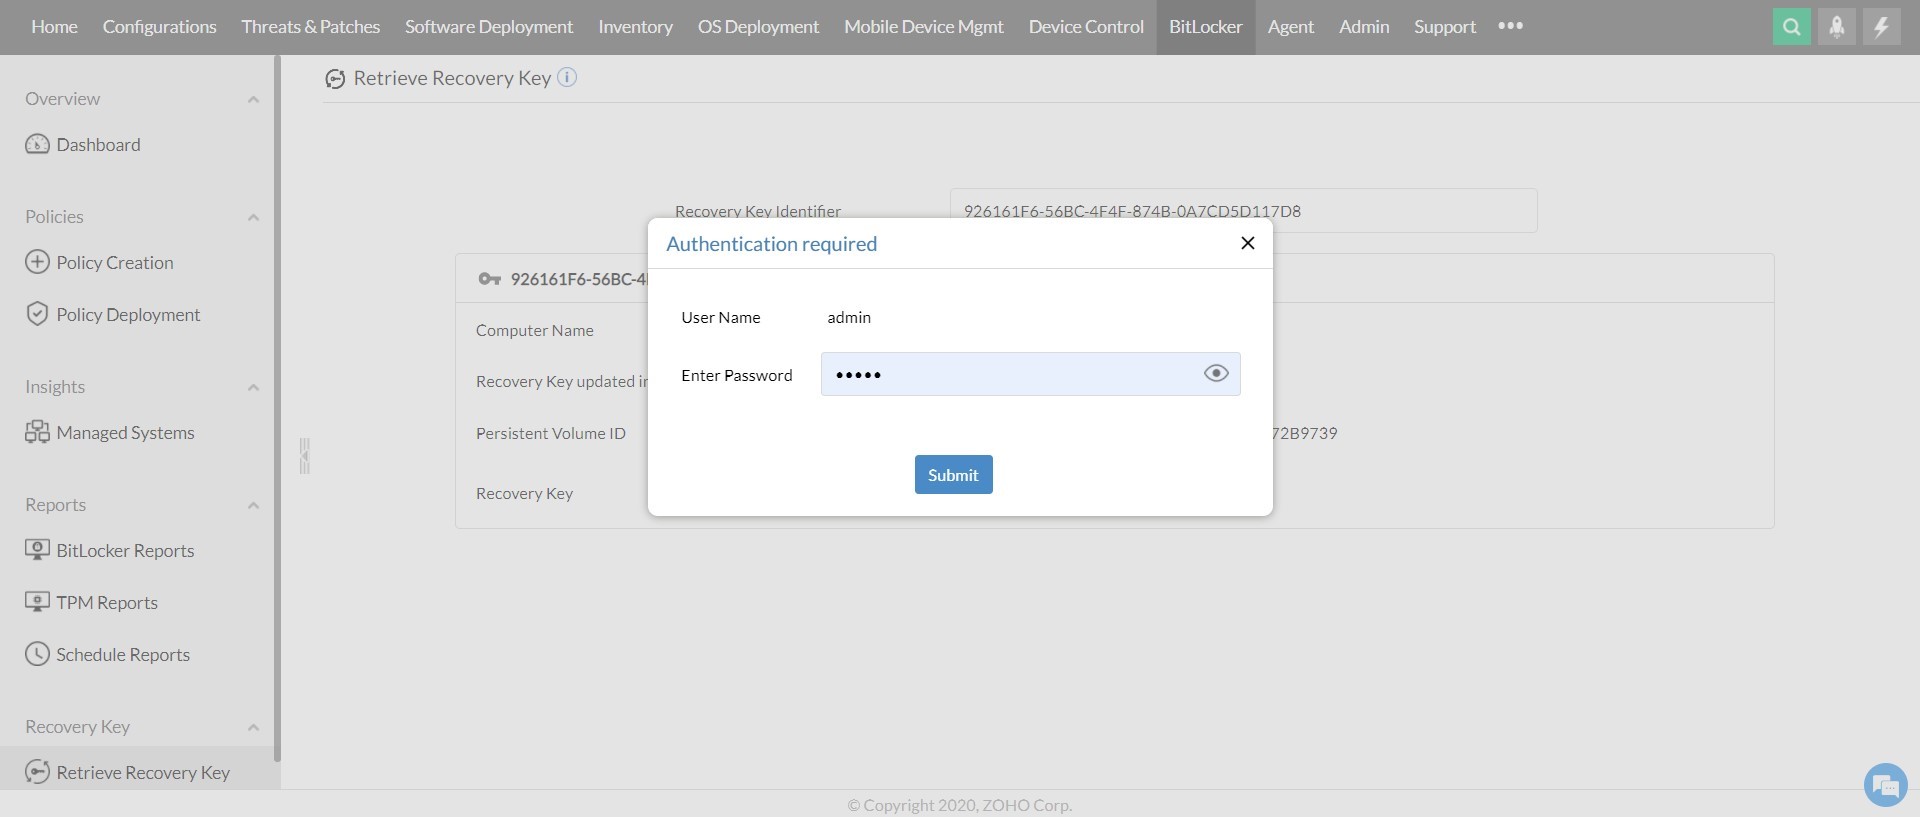Click the Dashboard gauge icon
The height and width of the screenshot is (817, 1920).
(37, 144)
